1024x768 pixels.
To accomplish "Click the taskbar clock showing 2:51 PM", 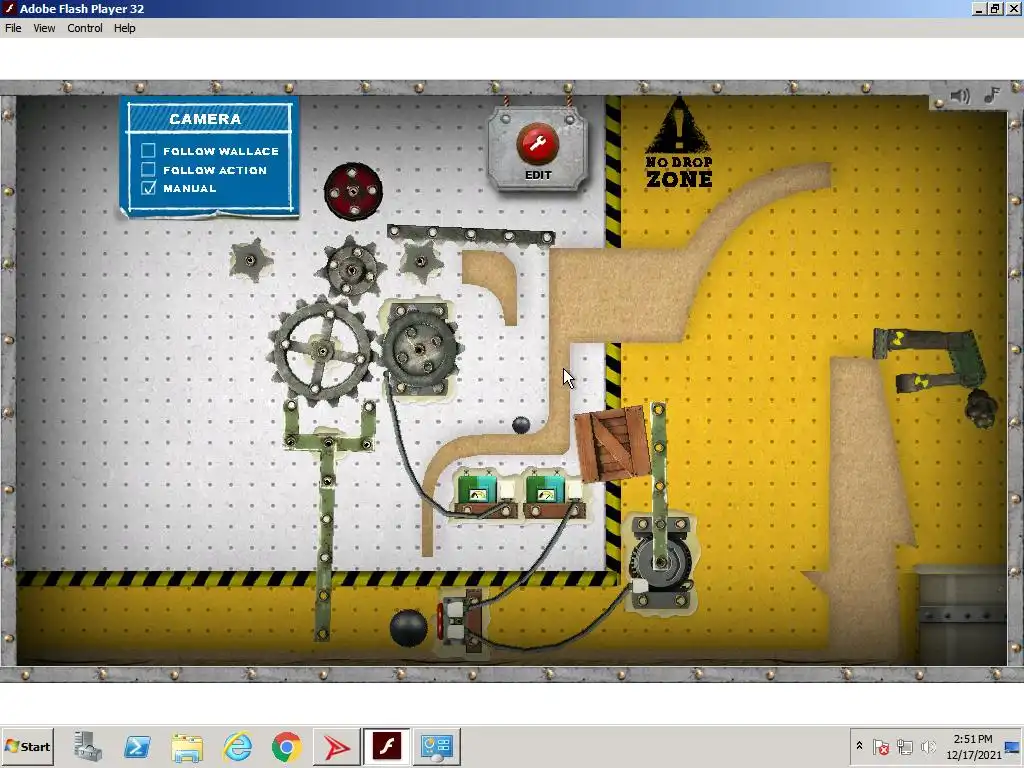I will (x=973, y=746).
